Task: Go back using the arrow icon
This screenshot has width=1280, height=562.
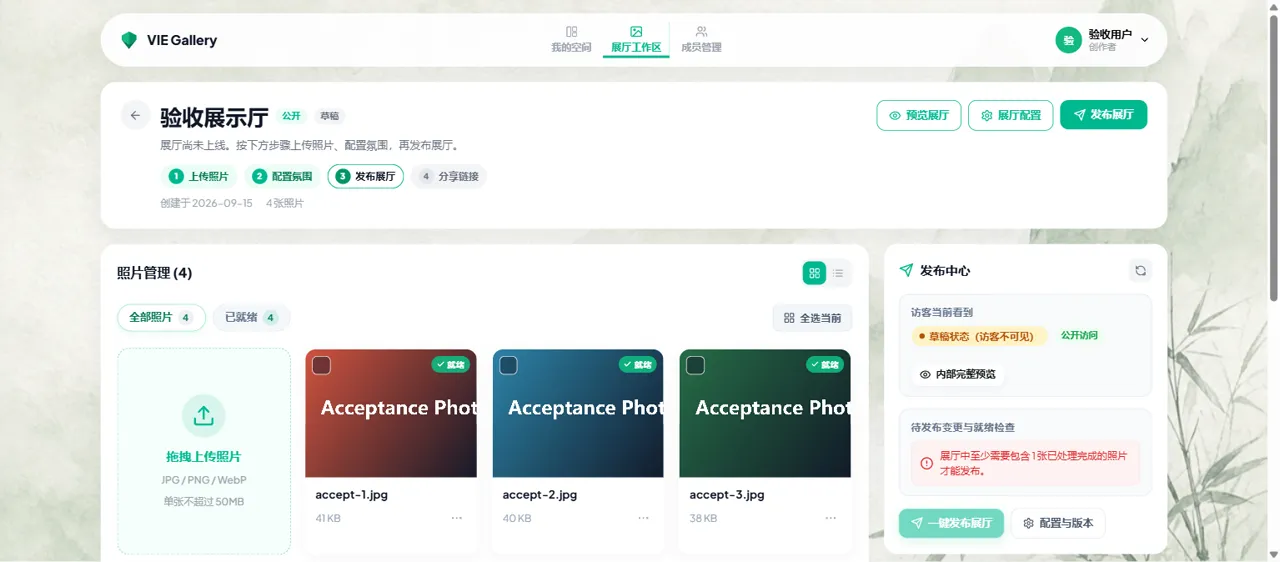Action: click(136, 115)
